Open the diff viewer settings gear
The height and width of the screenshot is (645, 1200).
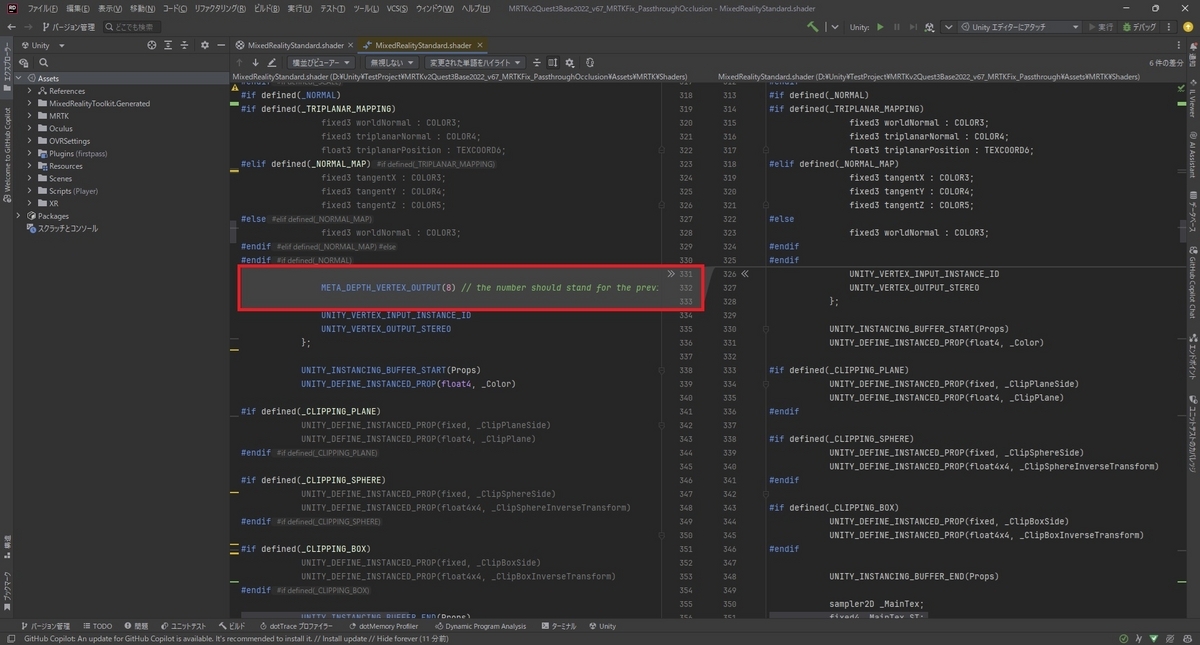pos(570,62)
